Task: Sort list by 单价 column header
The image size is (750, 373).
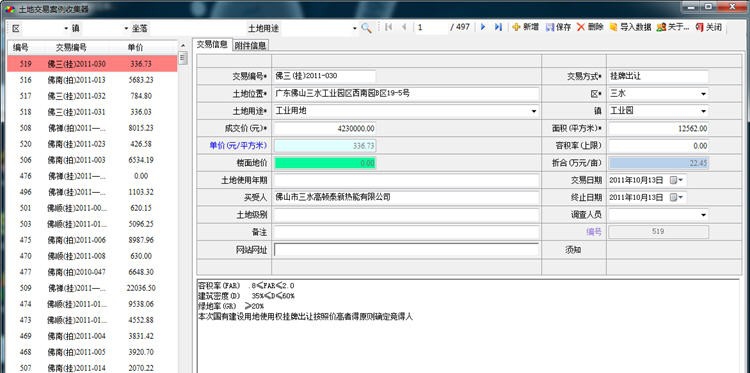Action: pyautogui.click(x=135, y=47)
